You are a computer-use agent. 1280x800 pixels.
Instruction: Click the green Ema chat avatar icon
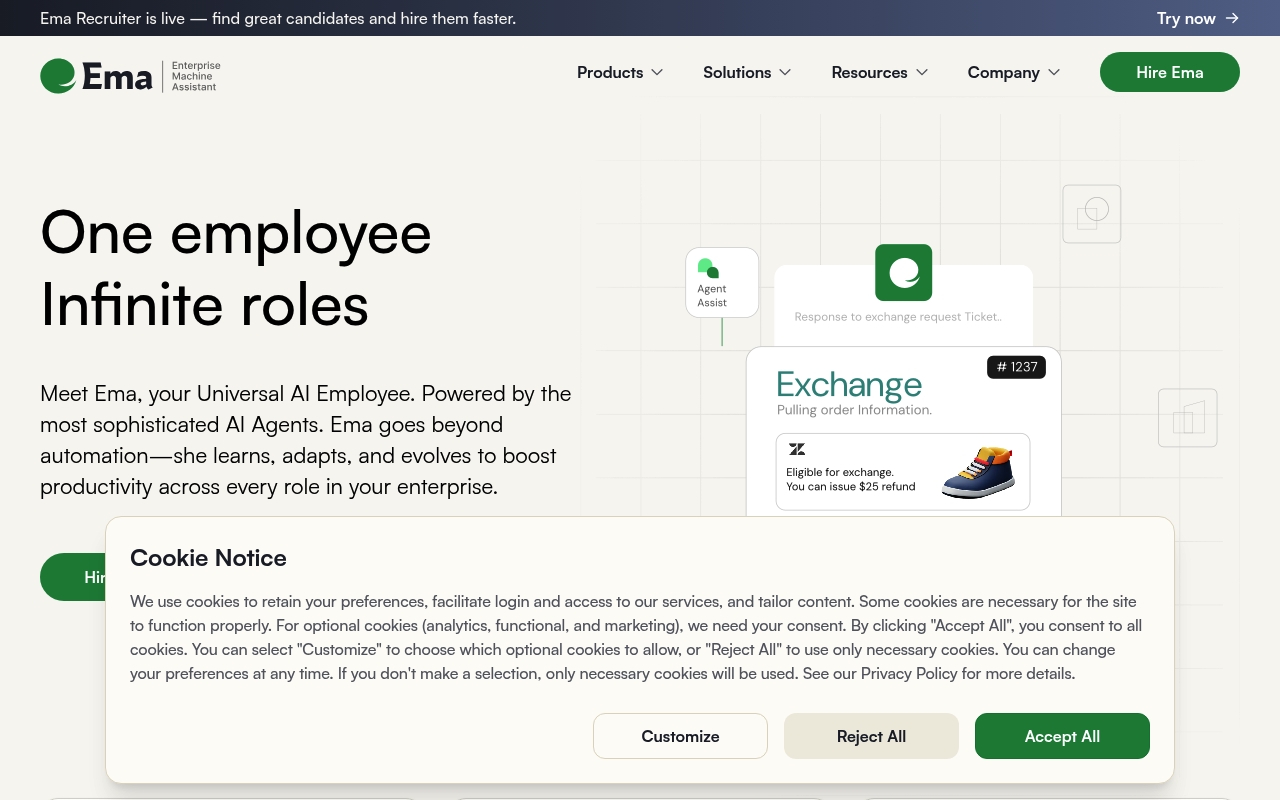coord(903,272)
